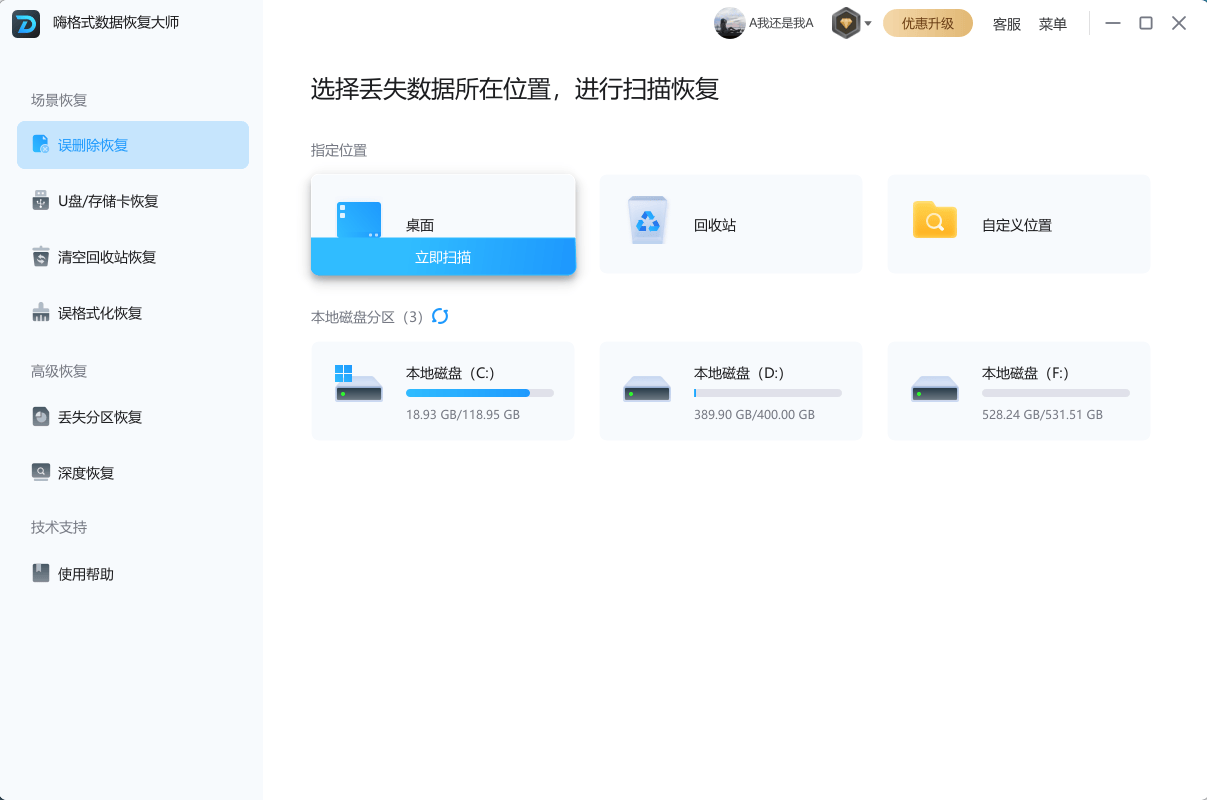Screen dimensions: 1207x800
Task: Click the 场景恢复 sidebar heading
Action: pos(59,100)
